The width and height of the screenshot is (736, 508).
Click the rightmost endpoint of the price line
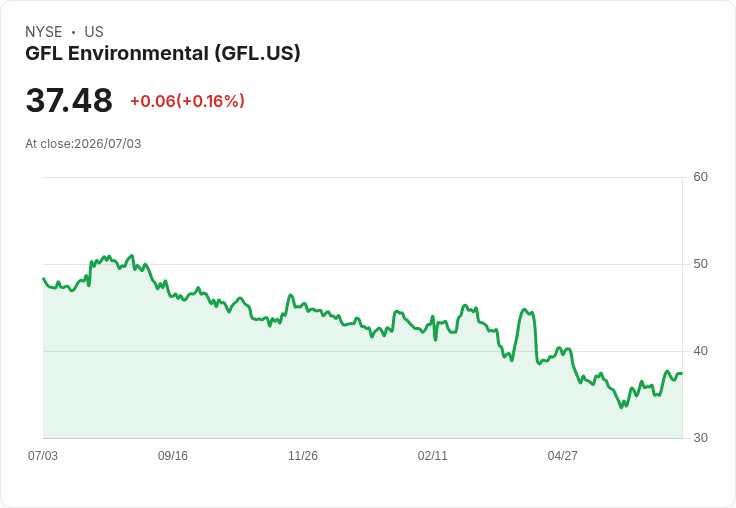pyautogui.click(x=682, y=373)
